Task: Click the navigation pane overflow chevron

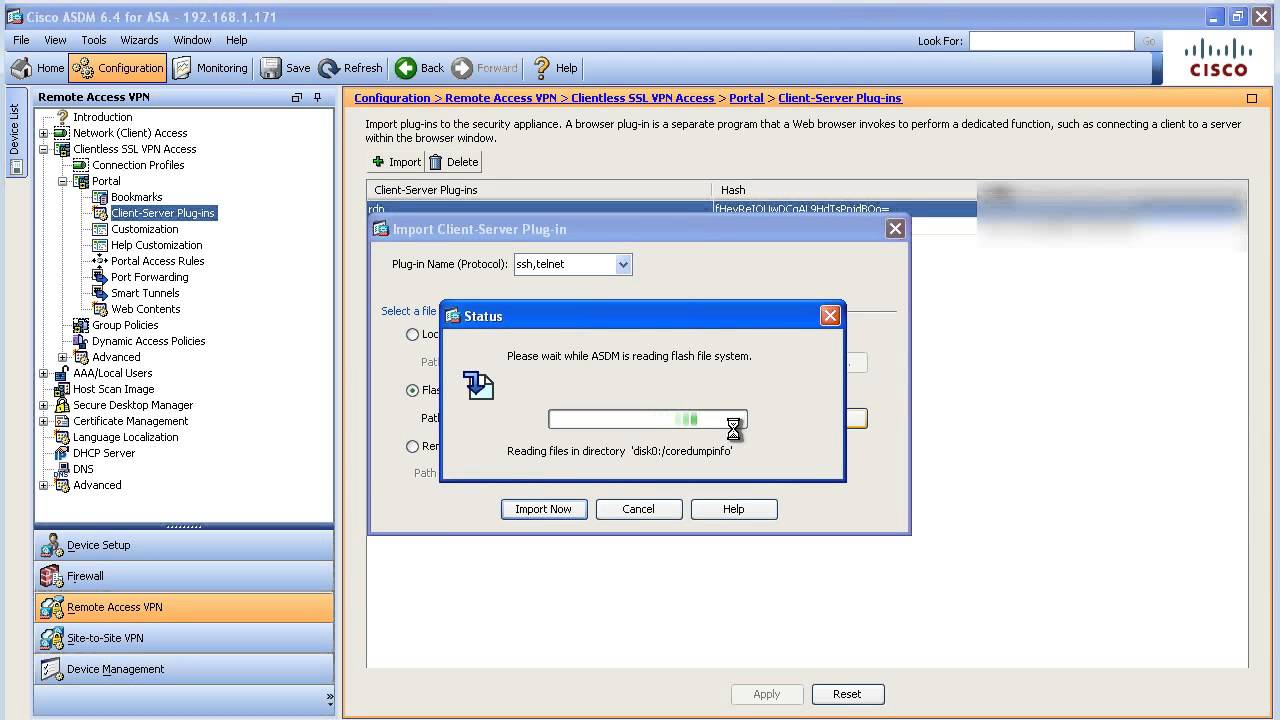Action: [329, 699]
